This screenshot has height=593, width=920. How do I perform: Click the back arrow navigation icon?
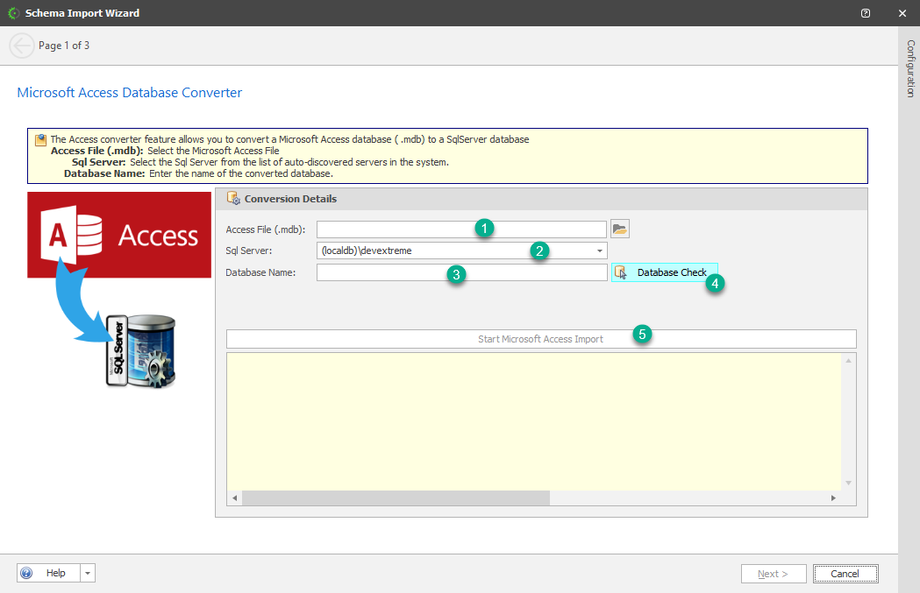tap(22, 46)
